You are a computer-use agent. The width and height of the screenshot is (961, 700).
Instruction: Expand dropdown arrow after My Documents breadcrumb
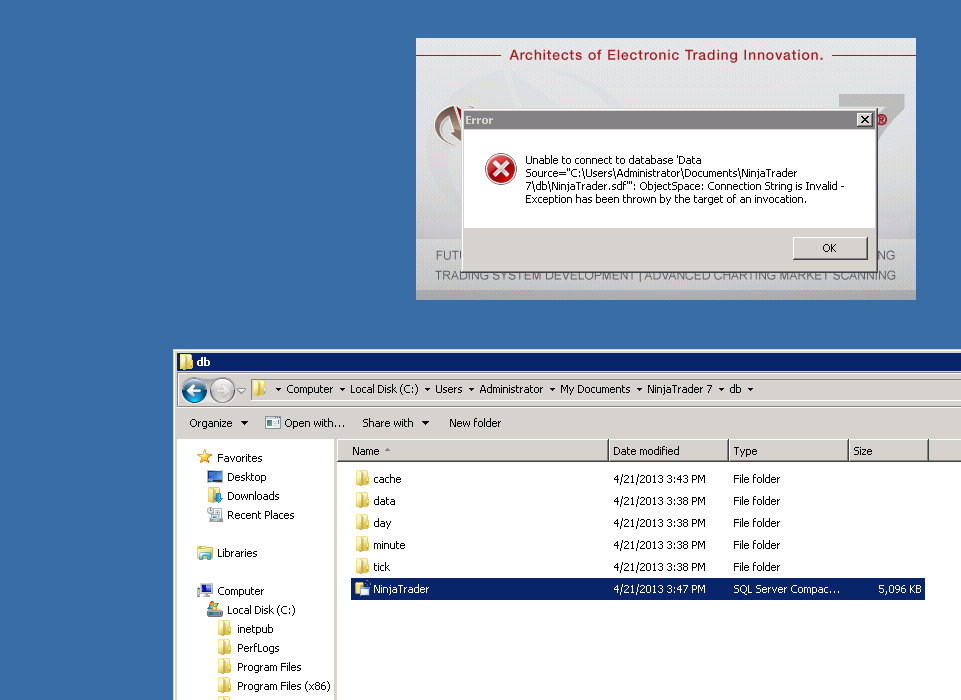click(x=639, y=390)
